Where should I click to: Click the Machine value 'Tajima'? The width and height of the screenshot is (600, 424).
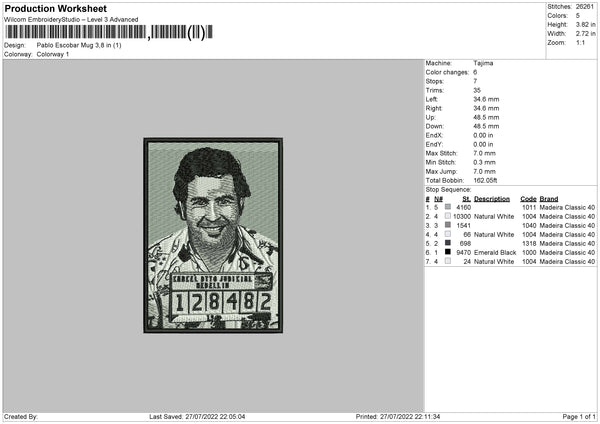pos(483,63)
